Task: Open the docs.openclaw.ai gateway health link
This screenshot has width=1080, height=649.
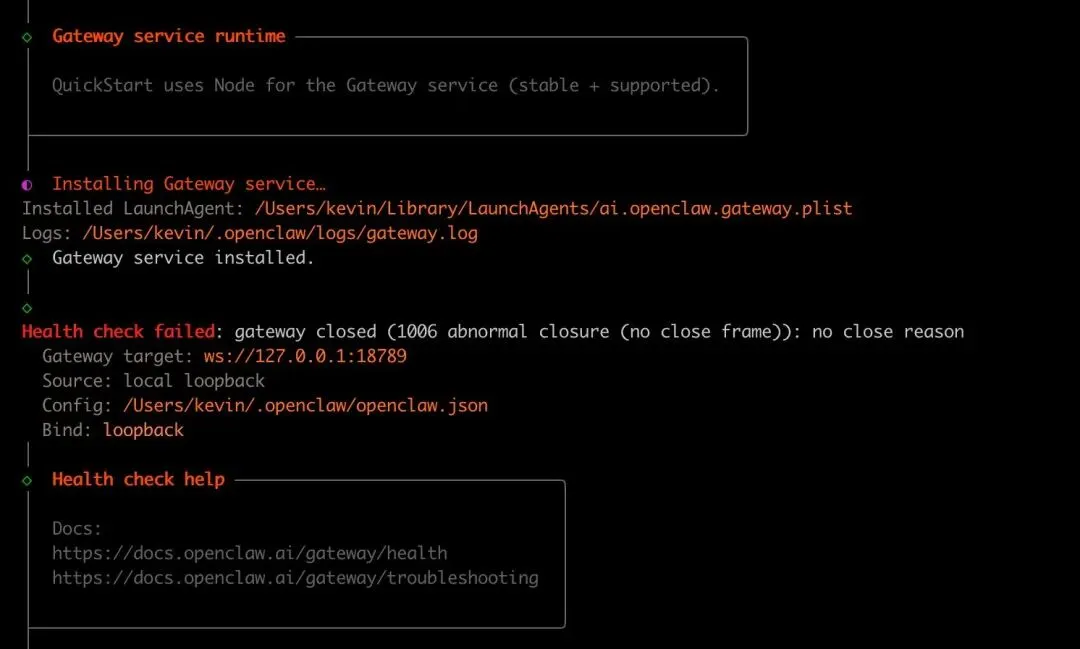Action: click(249, 553)
